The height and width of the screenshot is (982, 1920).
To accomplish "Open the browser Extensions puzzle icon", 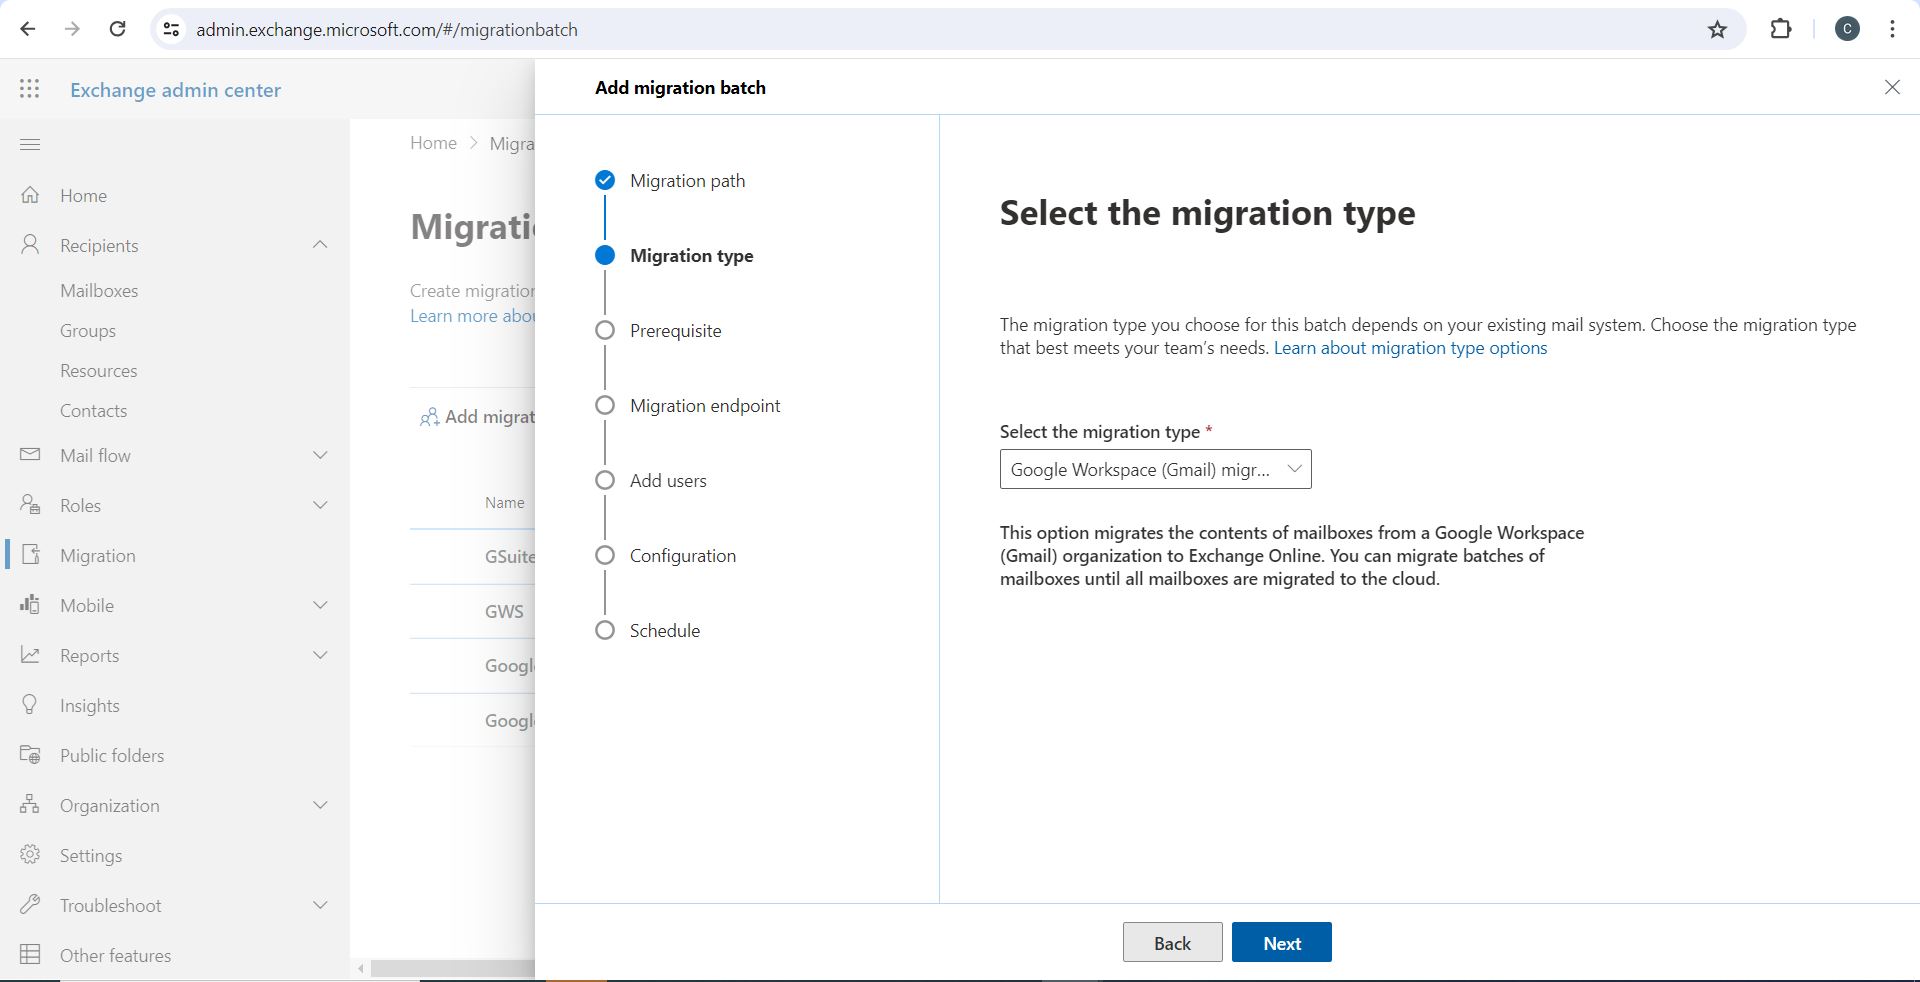I will (x=1781, y=30).
